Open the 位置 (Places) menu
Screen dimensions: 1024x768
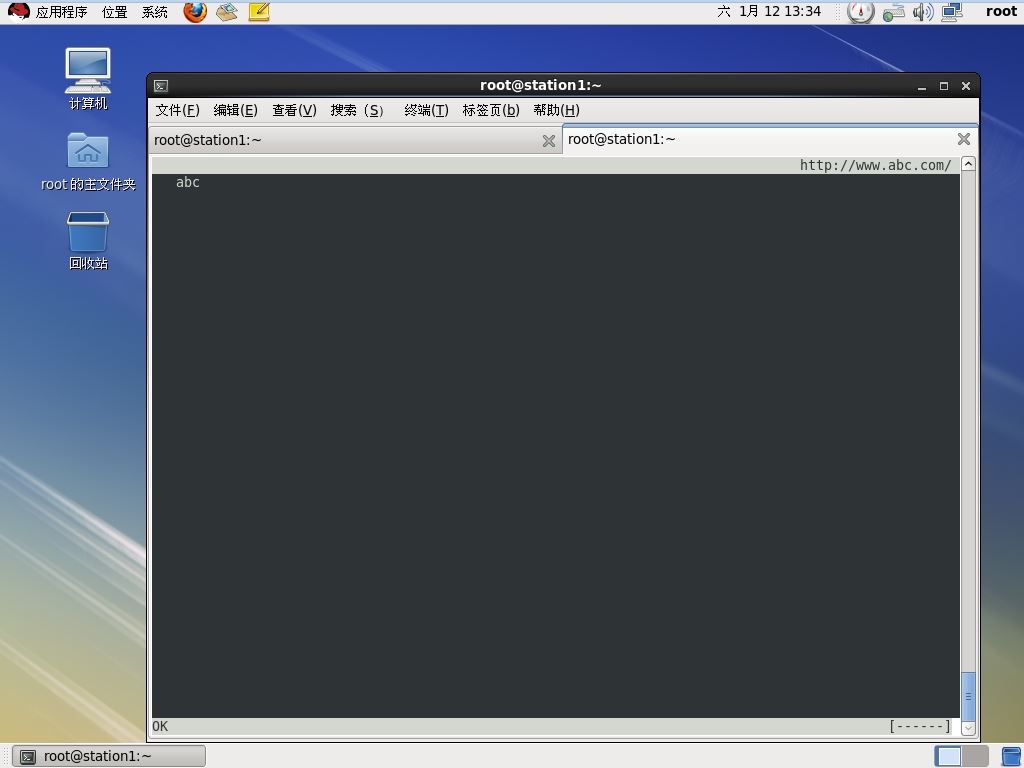pos(114,12)
